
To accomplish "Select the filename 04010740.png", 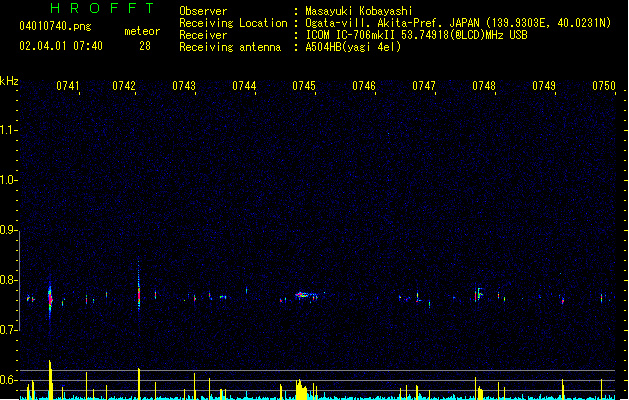I will click(55, 26).
